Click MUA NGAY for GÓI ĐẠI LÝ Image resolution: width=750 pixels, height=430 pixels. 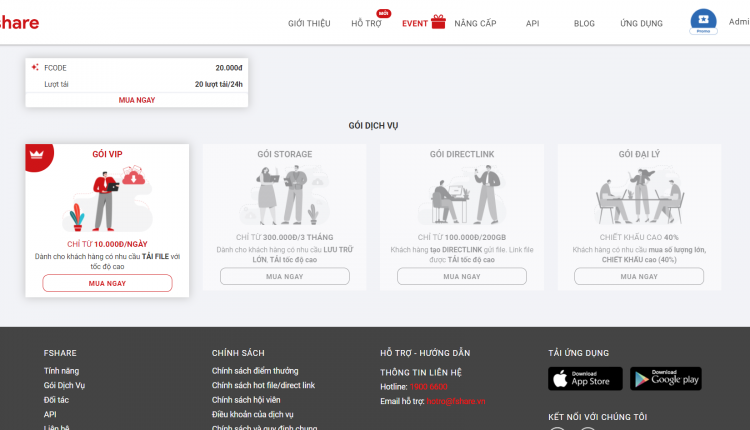point(639,276)
